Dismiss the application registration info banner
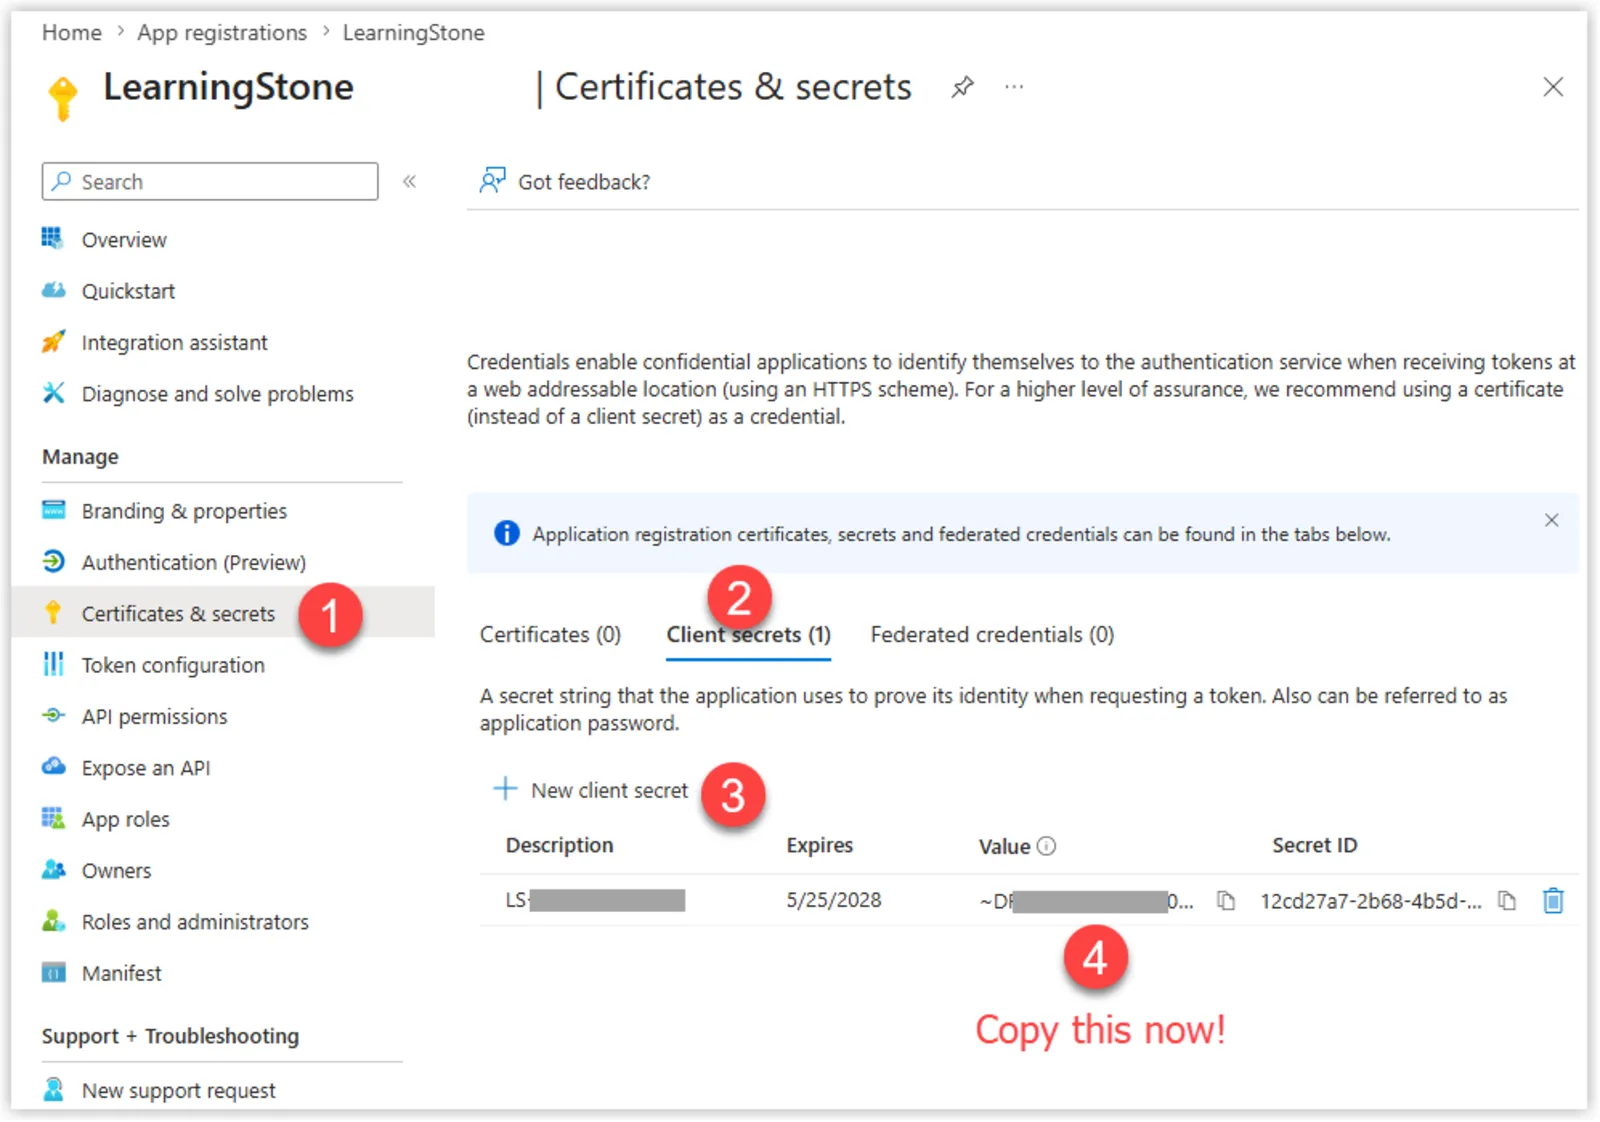 pos(1551,520)
